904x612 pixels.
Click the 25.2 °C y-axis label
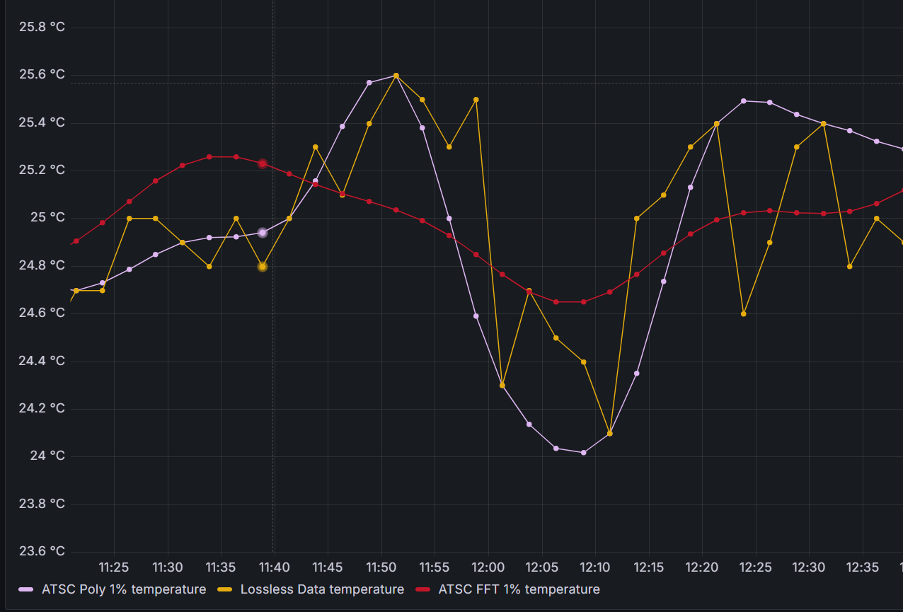42,169
